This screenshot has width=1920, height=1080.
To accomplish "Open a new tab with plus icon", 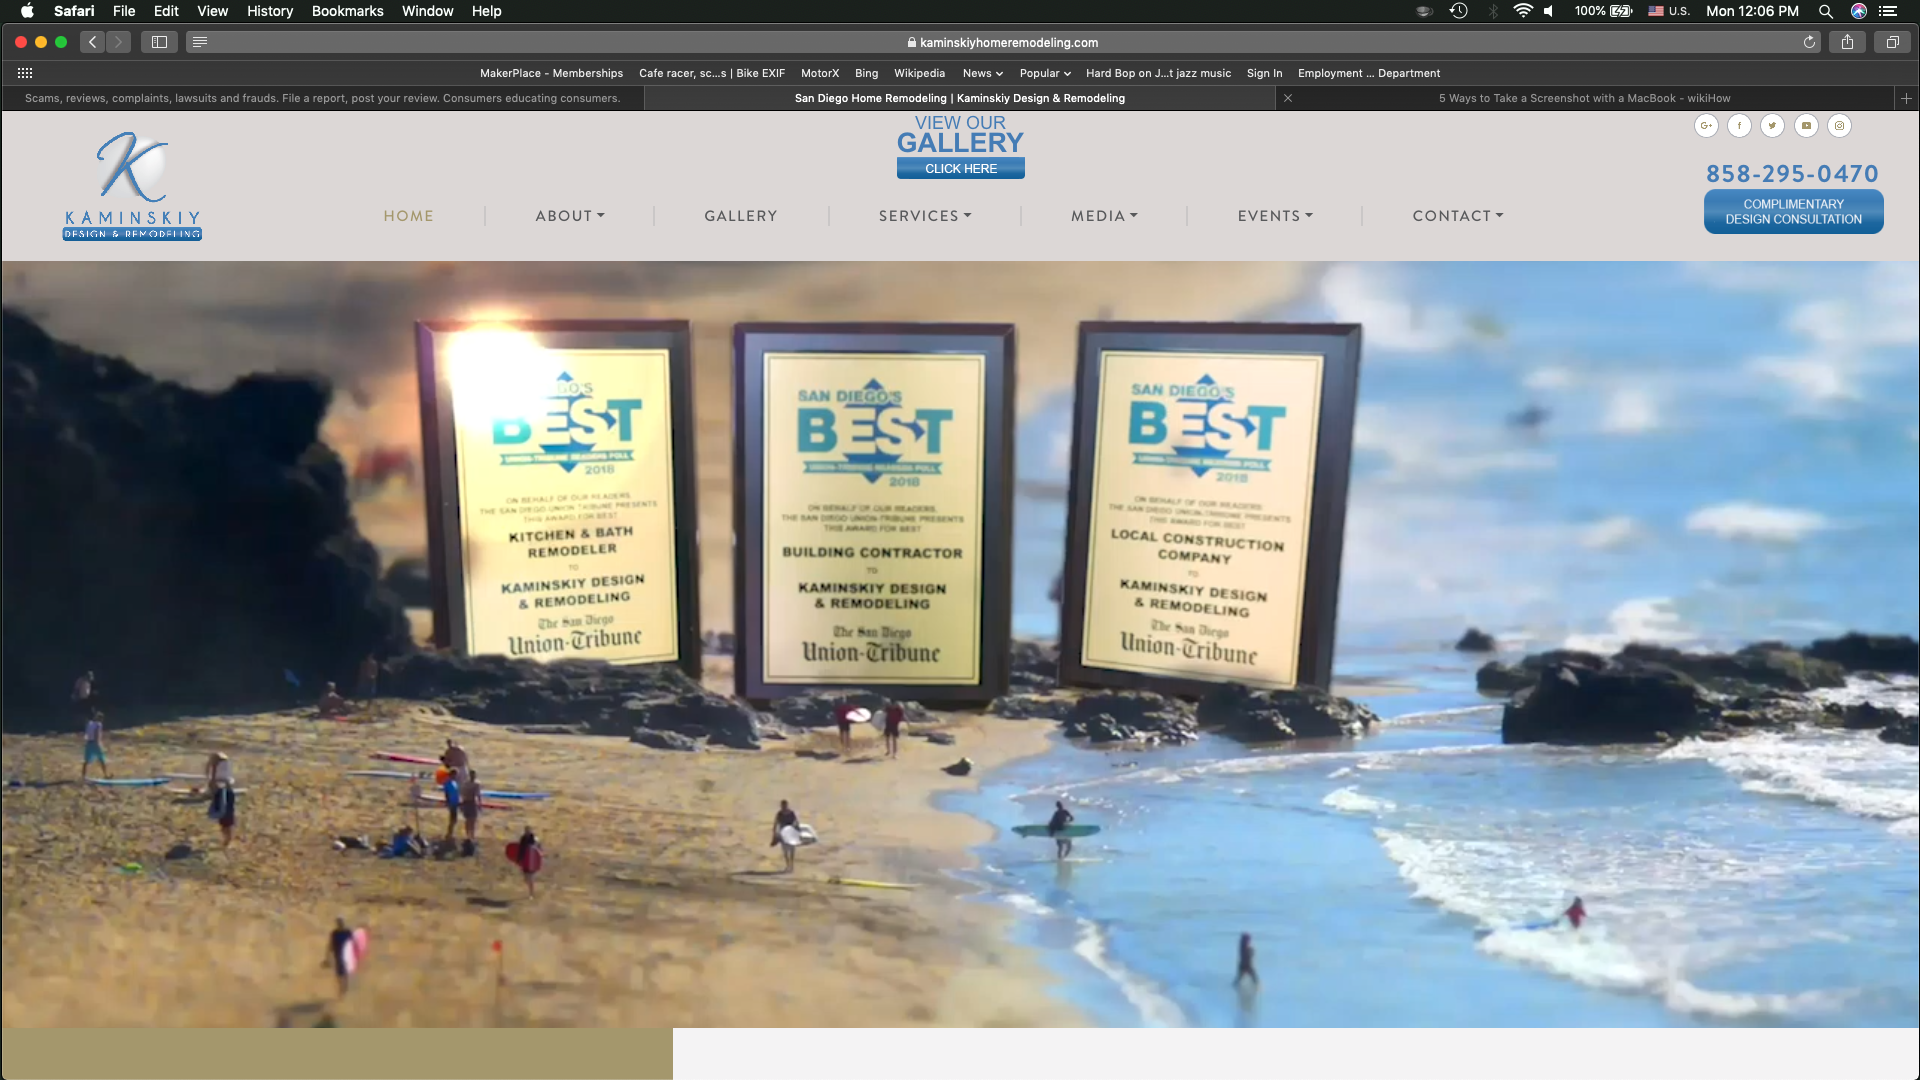I will (1906, 98).
